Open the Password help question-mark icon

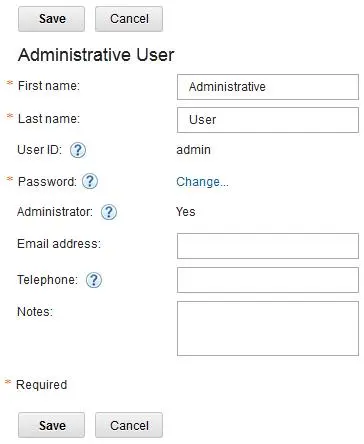90,182
